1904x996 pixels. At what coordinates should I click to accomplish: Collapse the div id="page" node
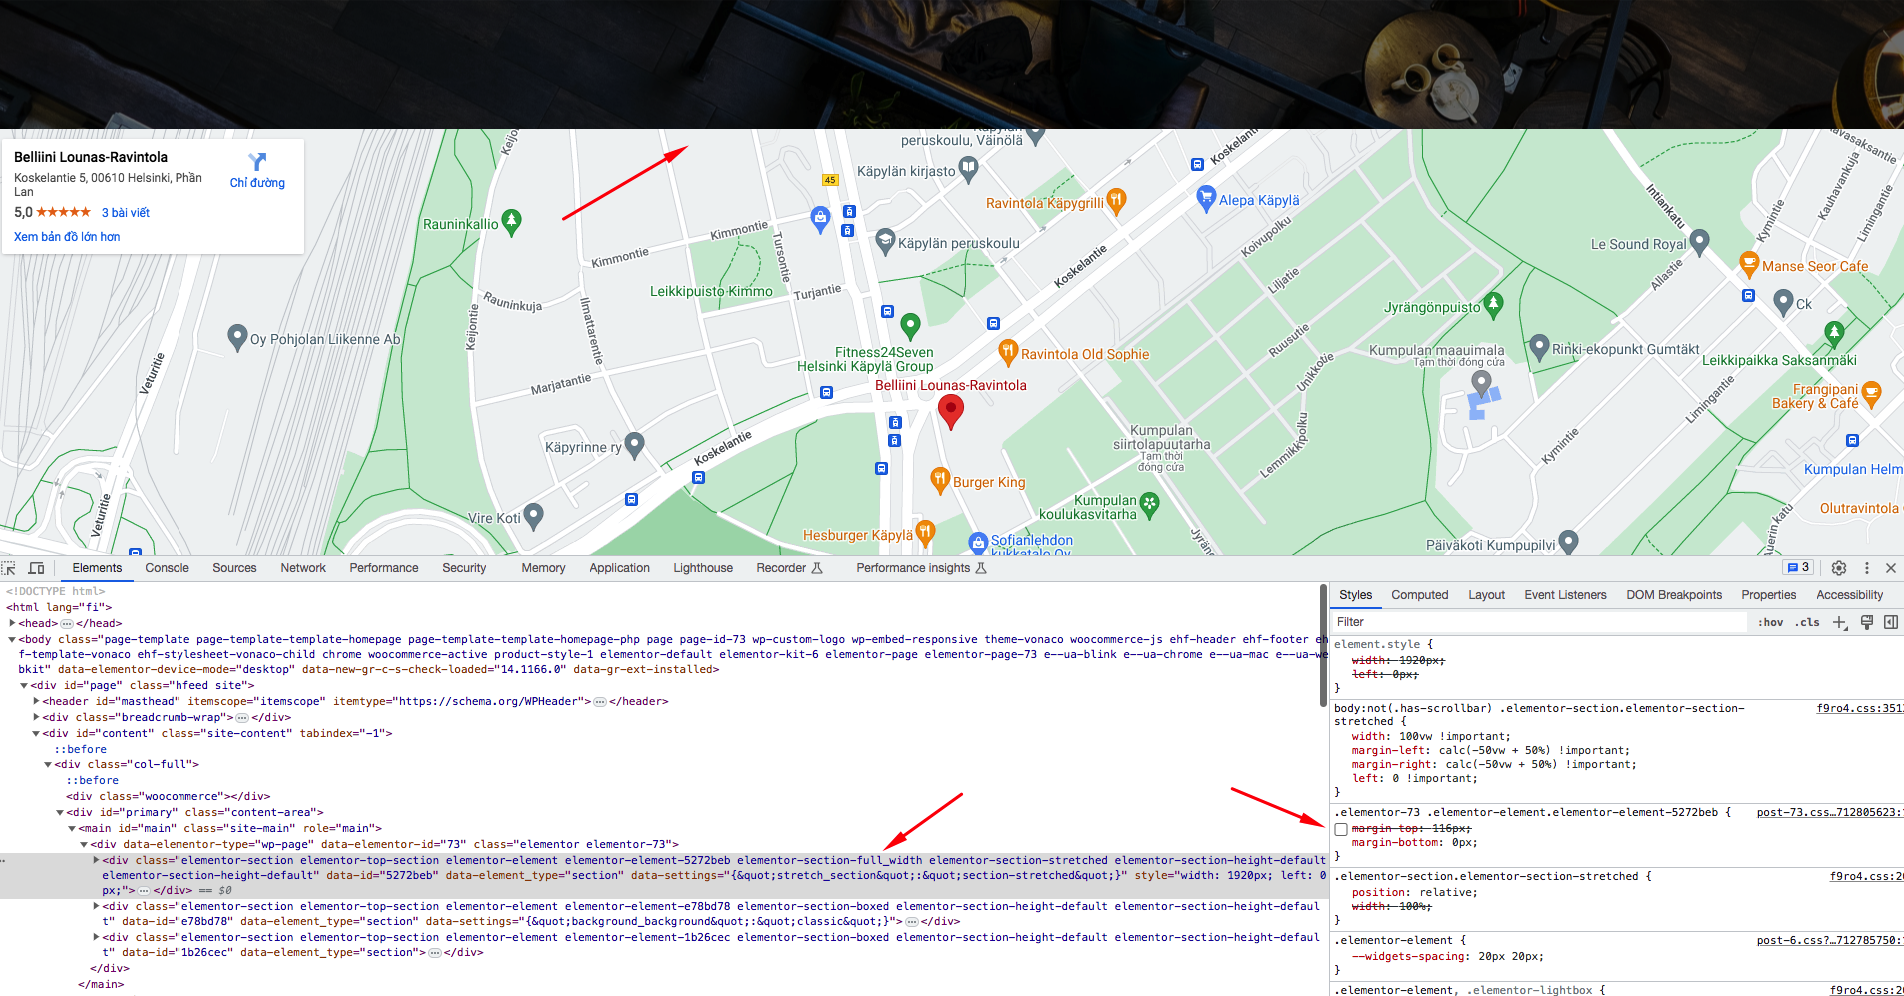click(25, 685)
